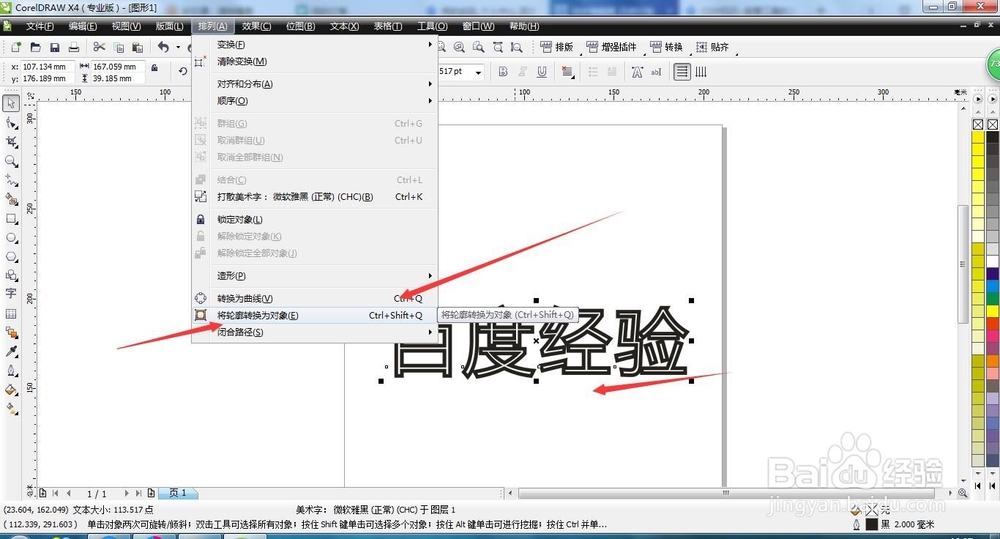Open the text alignment flyout

[567, 71]
